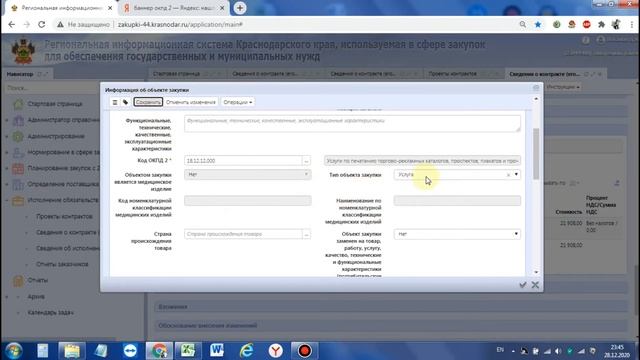Open the Тип объекта закупки dropdown arrow
This screenshot has width=640, height=360.
pyautogui.click(x=516, y=175)
